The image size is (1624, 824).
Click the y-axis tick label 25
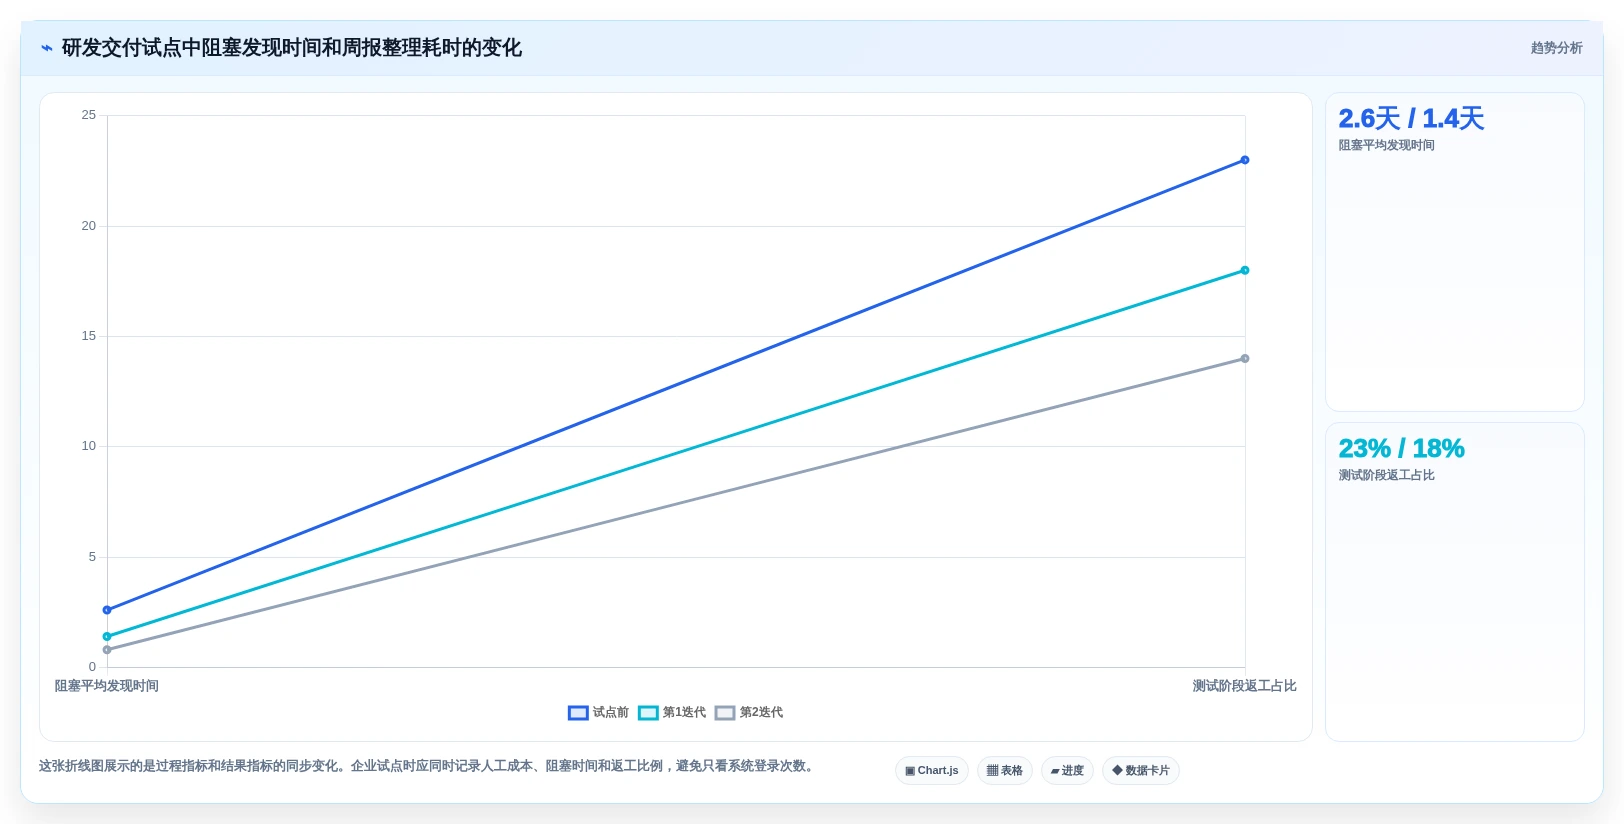coord(89,115)
